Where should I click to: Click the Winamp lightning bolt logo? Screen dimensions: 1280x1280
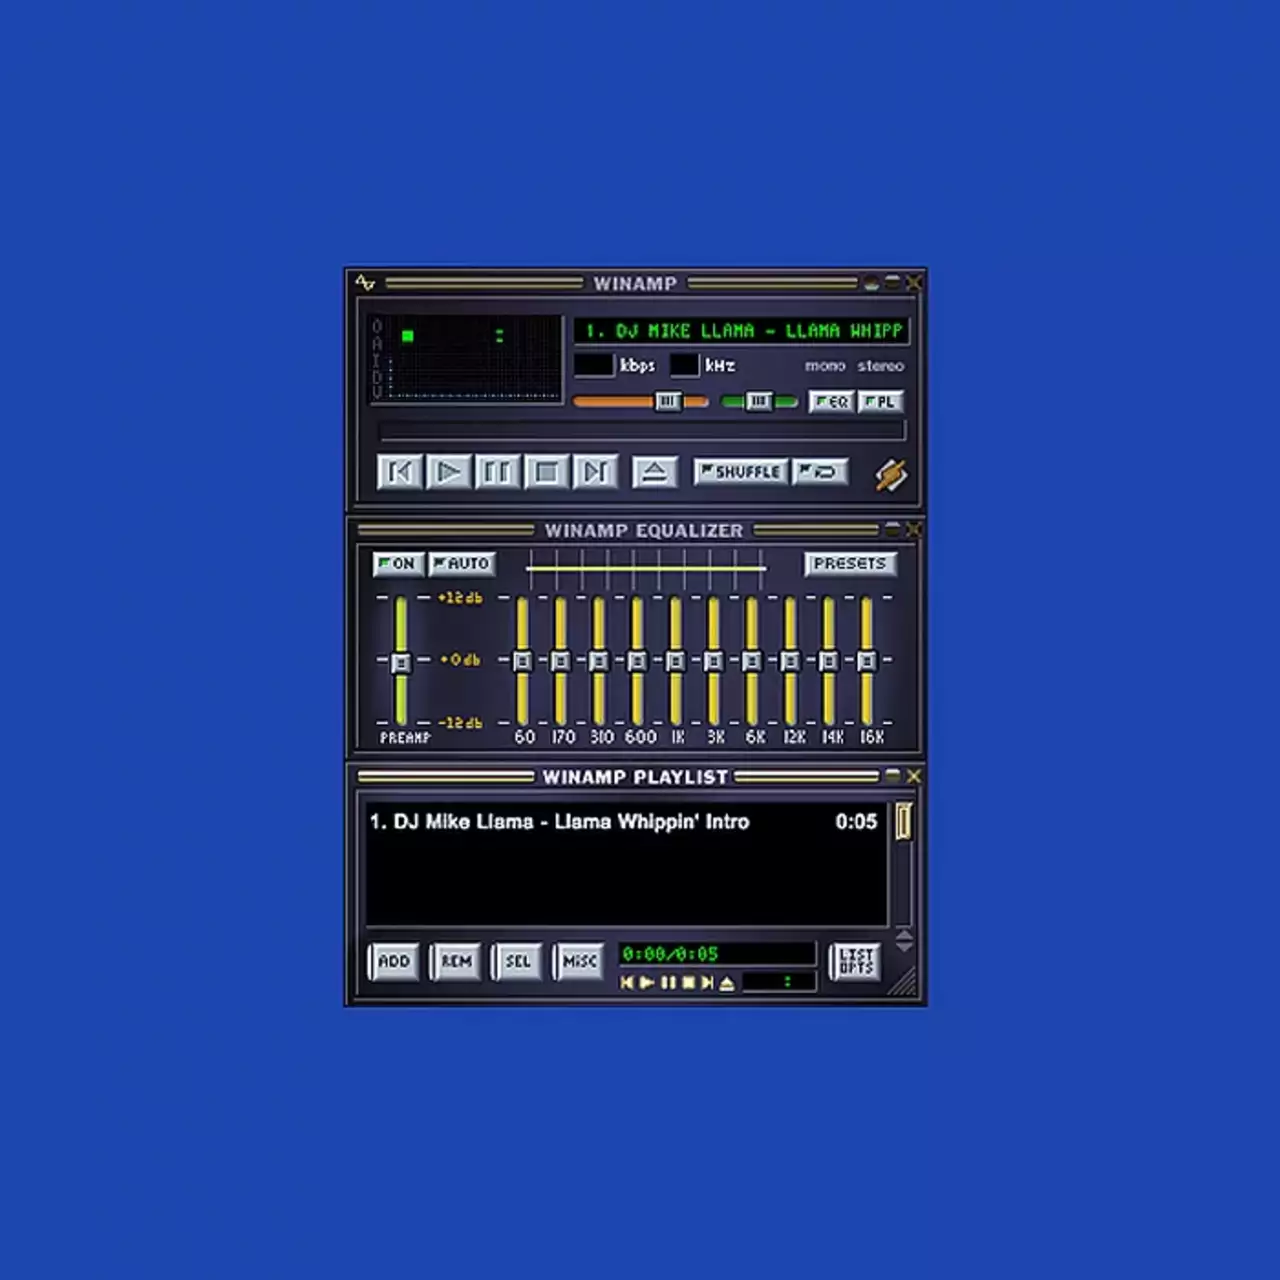891,474
